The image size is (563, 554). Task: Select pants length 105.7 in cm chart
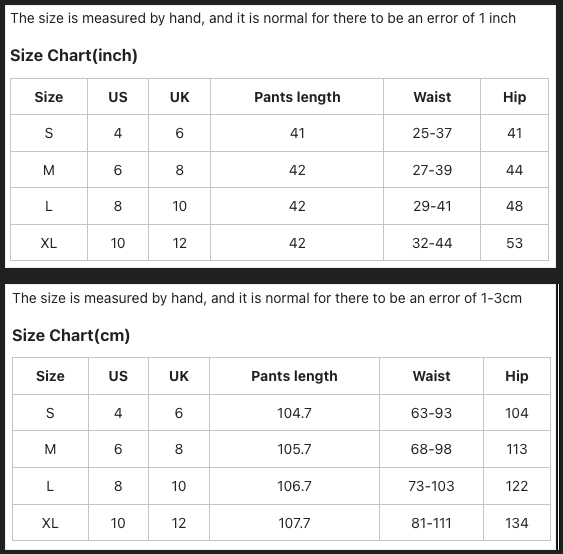294,449
